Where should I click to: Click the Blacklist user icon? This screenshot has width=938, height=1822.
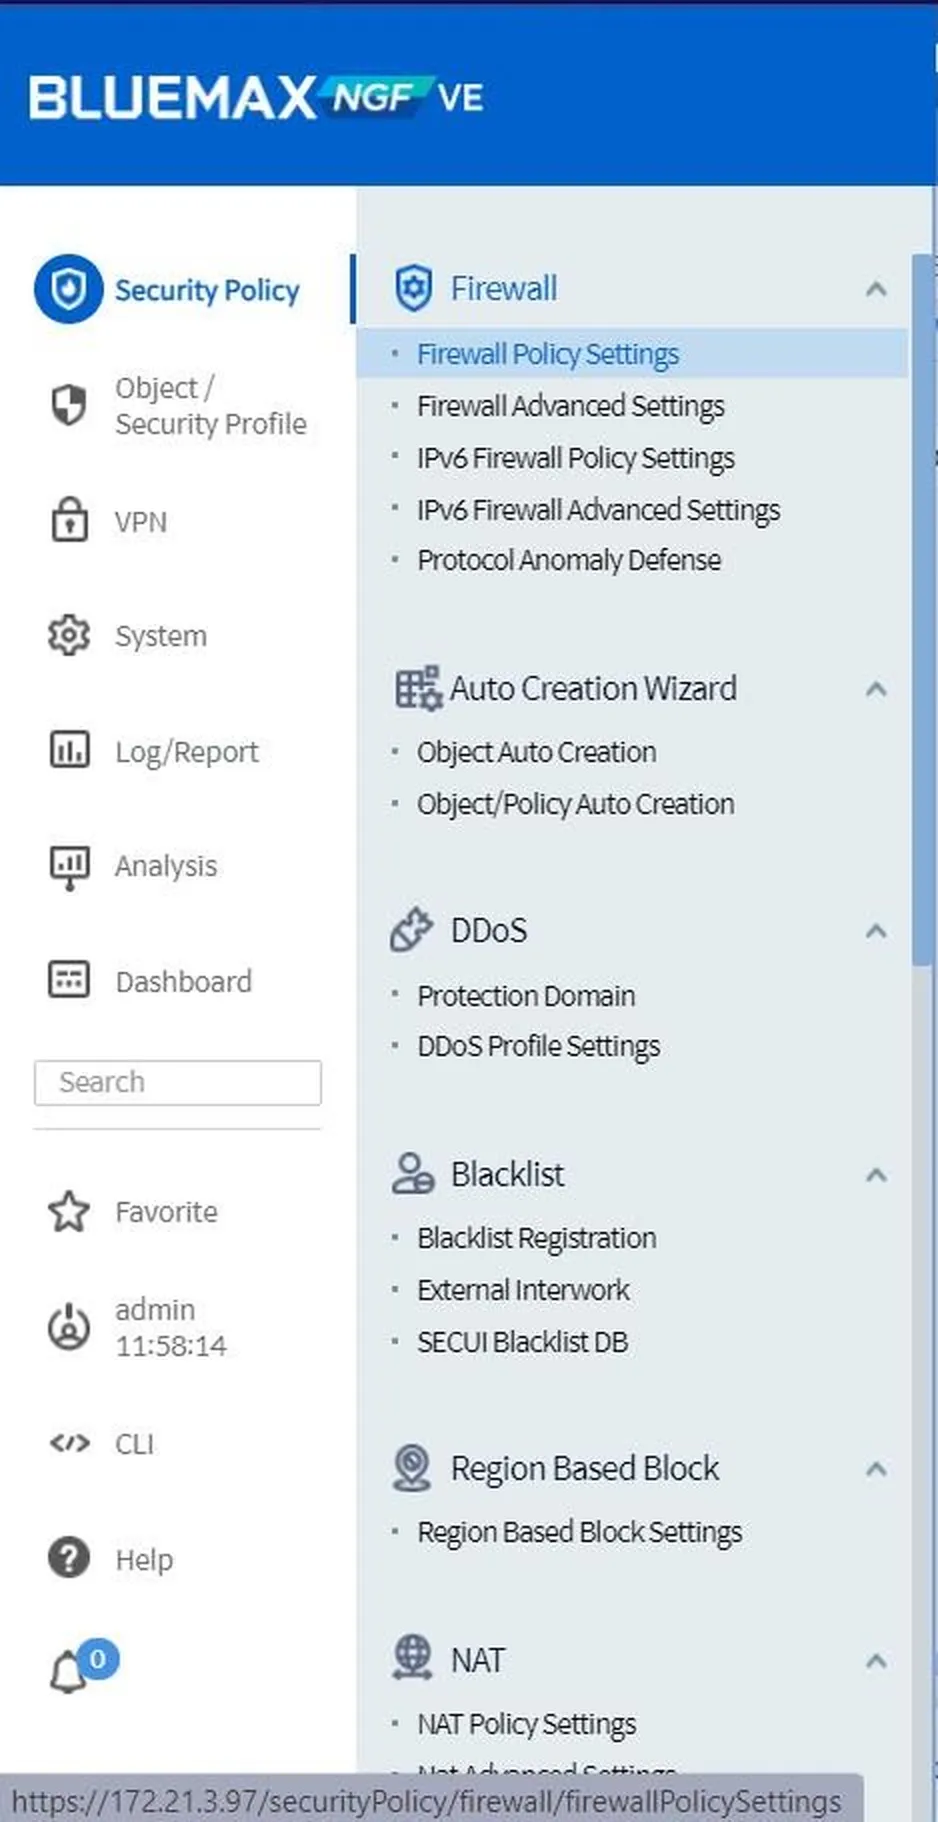pos(412,1174)
